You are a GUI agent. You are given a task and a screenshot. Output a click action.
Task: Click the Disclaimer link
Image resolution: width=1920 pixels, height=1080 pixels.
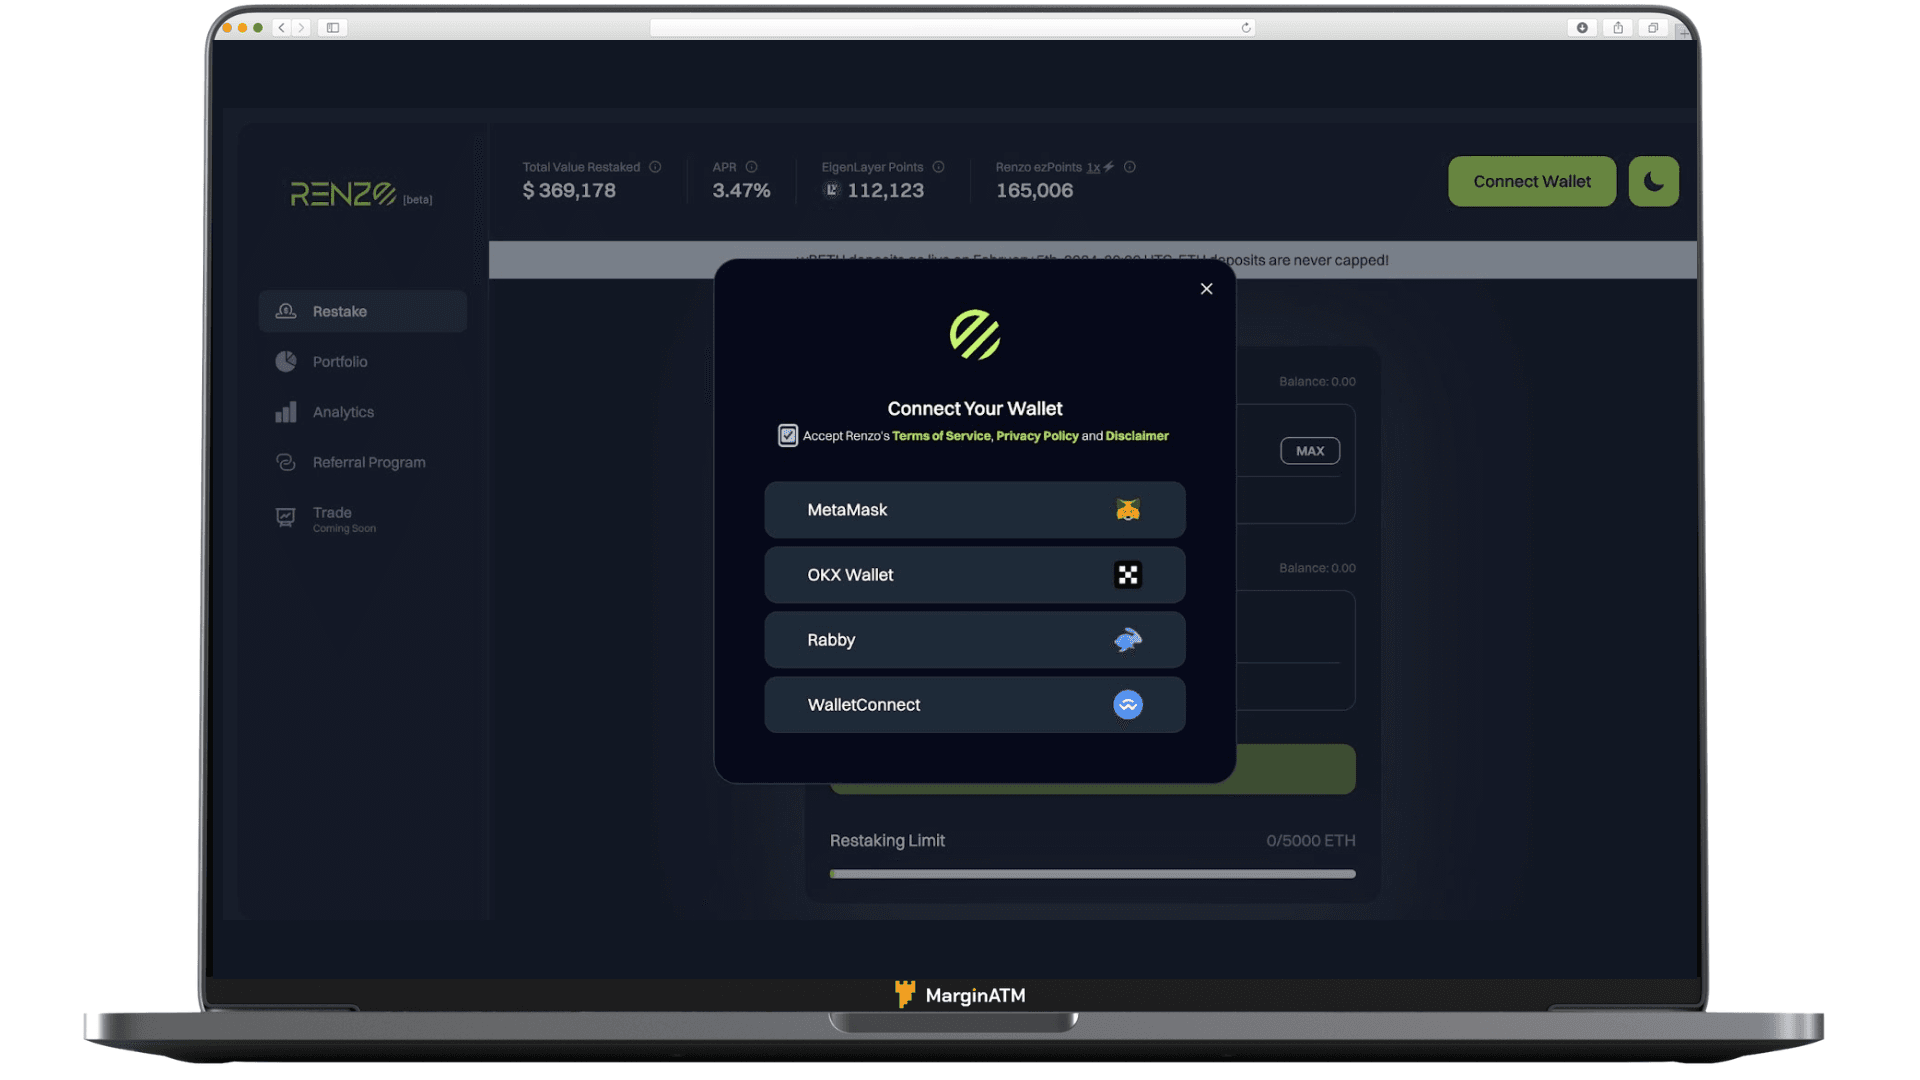click(x=1137, y=435)
